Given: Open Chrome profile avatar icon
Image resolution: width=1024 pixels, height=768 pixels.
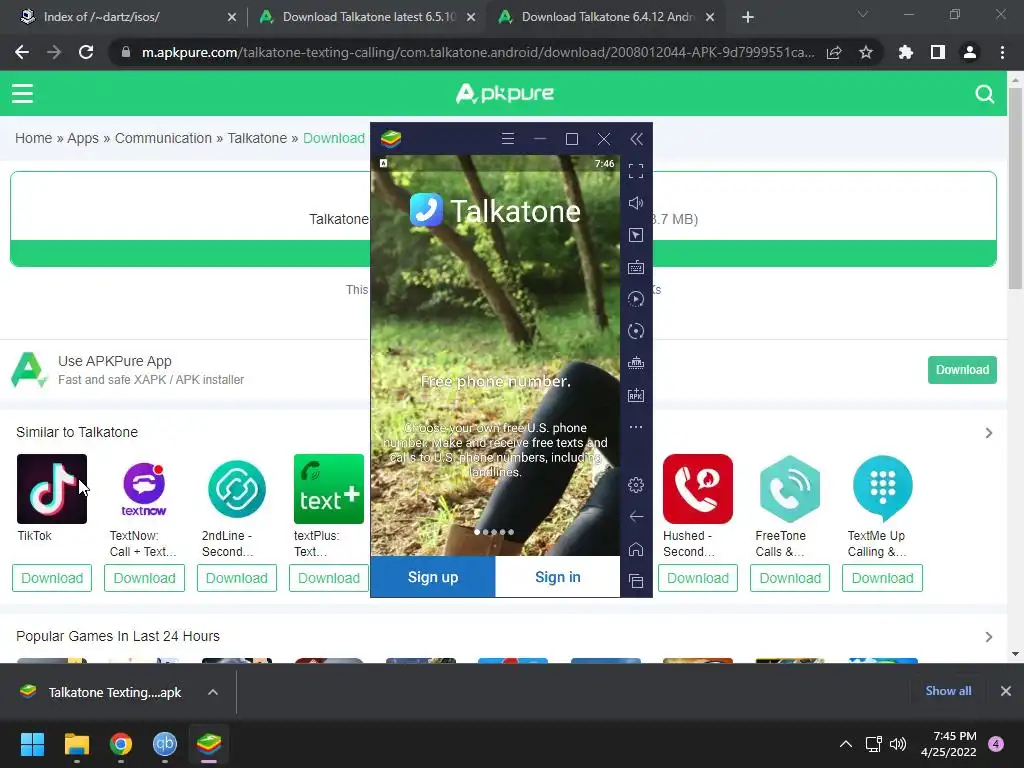Looking at the screenshot, I should pyautogui.click(x=970, y=52).
